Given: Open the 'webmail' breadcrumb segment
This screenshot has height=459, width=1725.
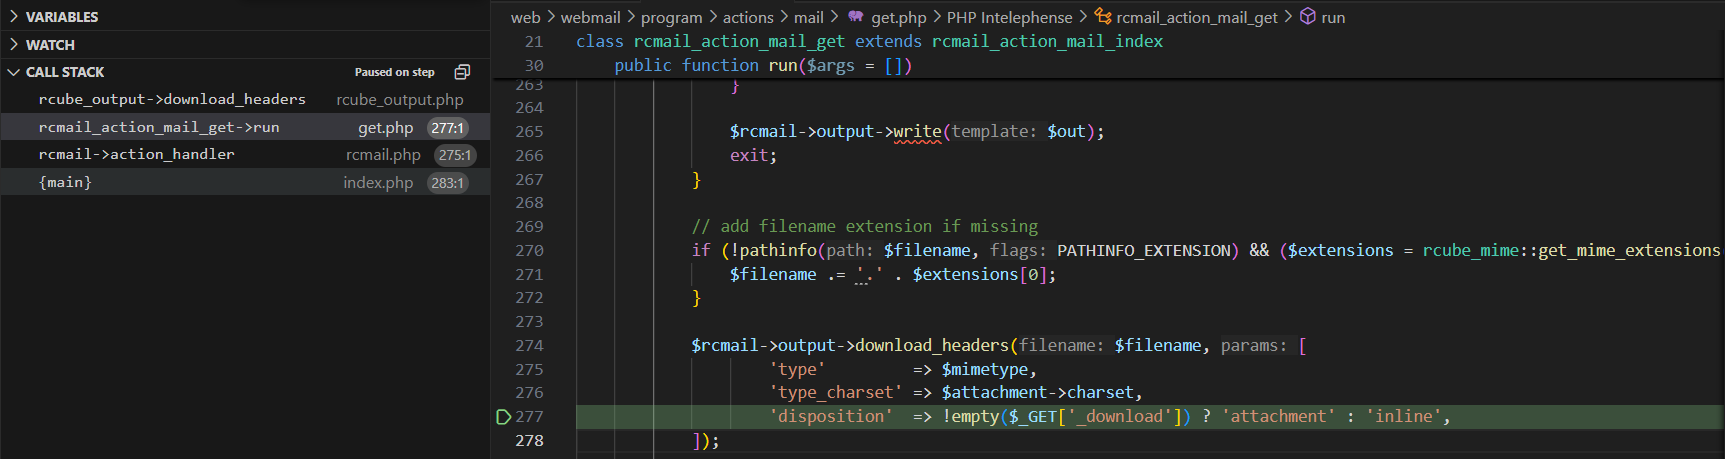Looking at the screenshot, I should click(590, 17).
